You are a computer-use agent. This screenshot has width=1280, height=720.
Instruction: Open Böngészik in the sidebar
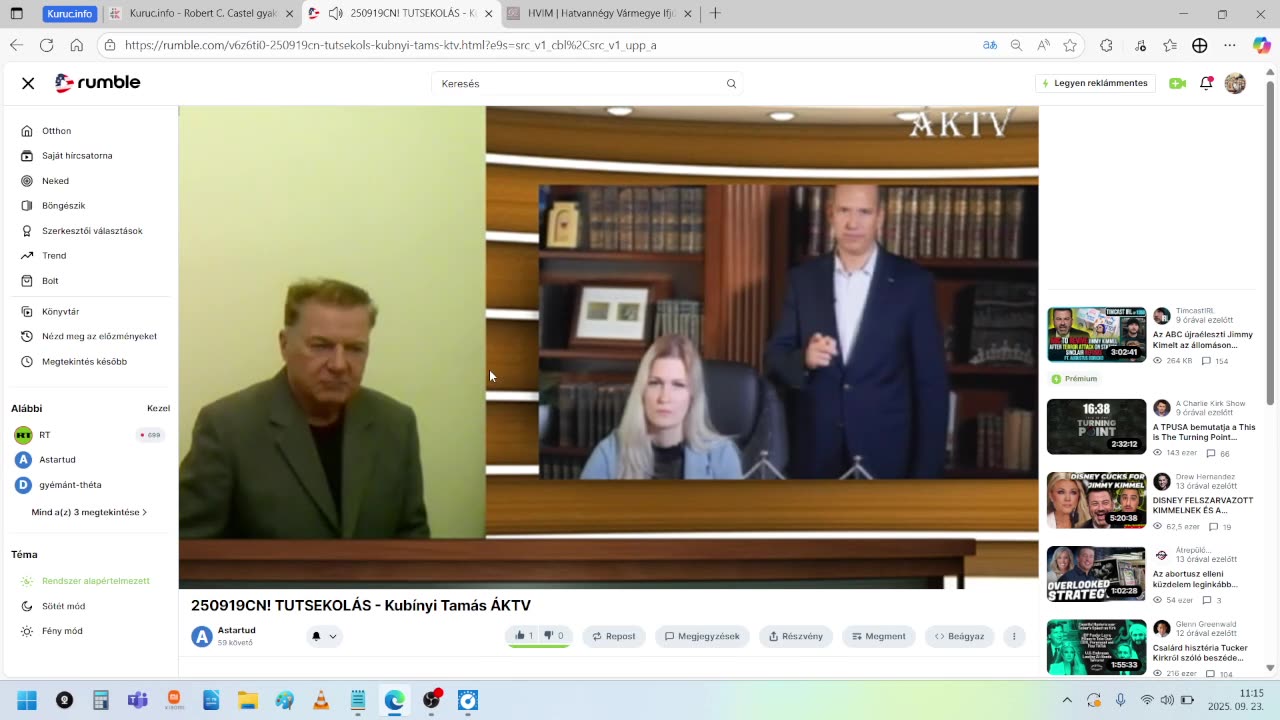click(x=63, y=206)
